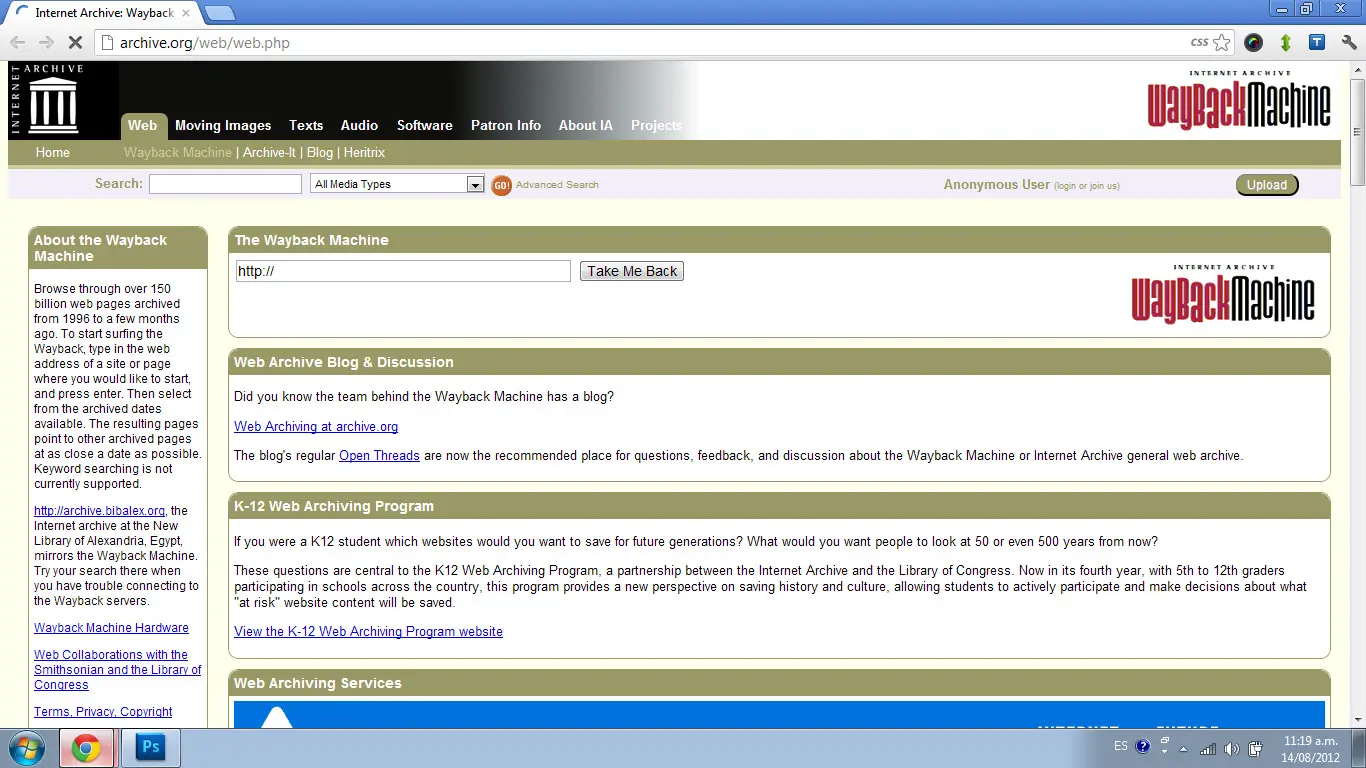Go to the Texts tab
This screenshot has height=768, width=1366.
(x=306, y=126)
